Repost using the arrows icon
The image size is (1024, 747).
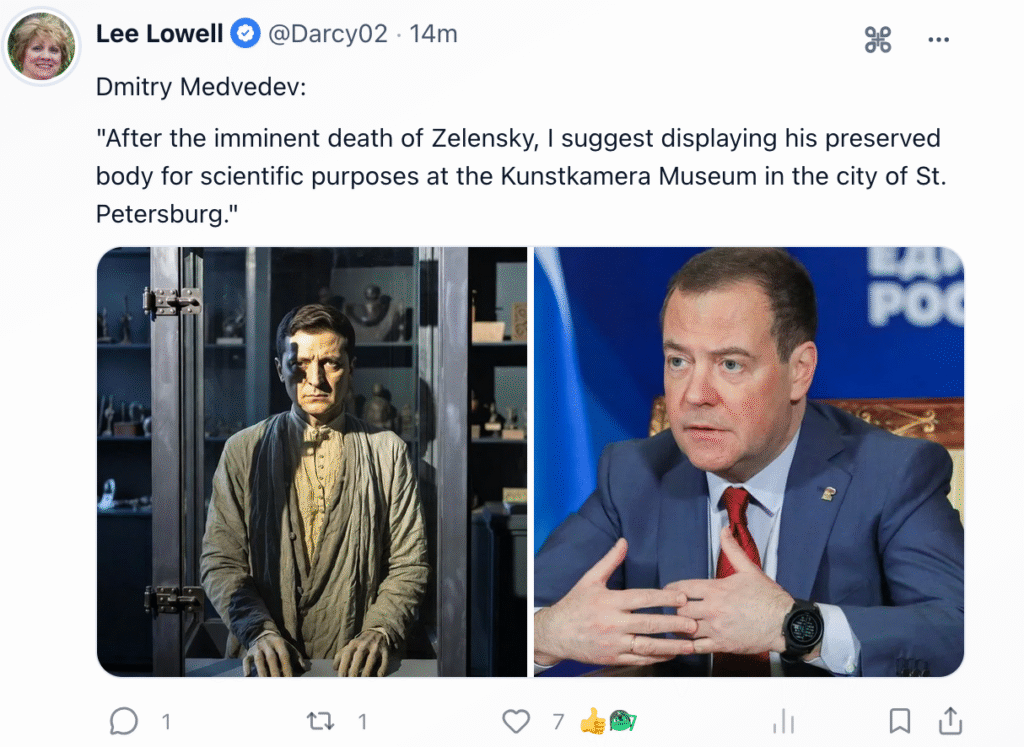point(320,721)
